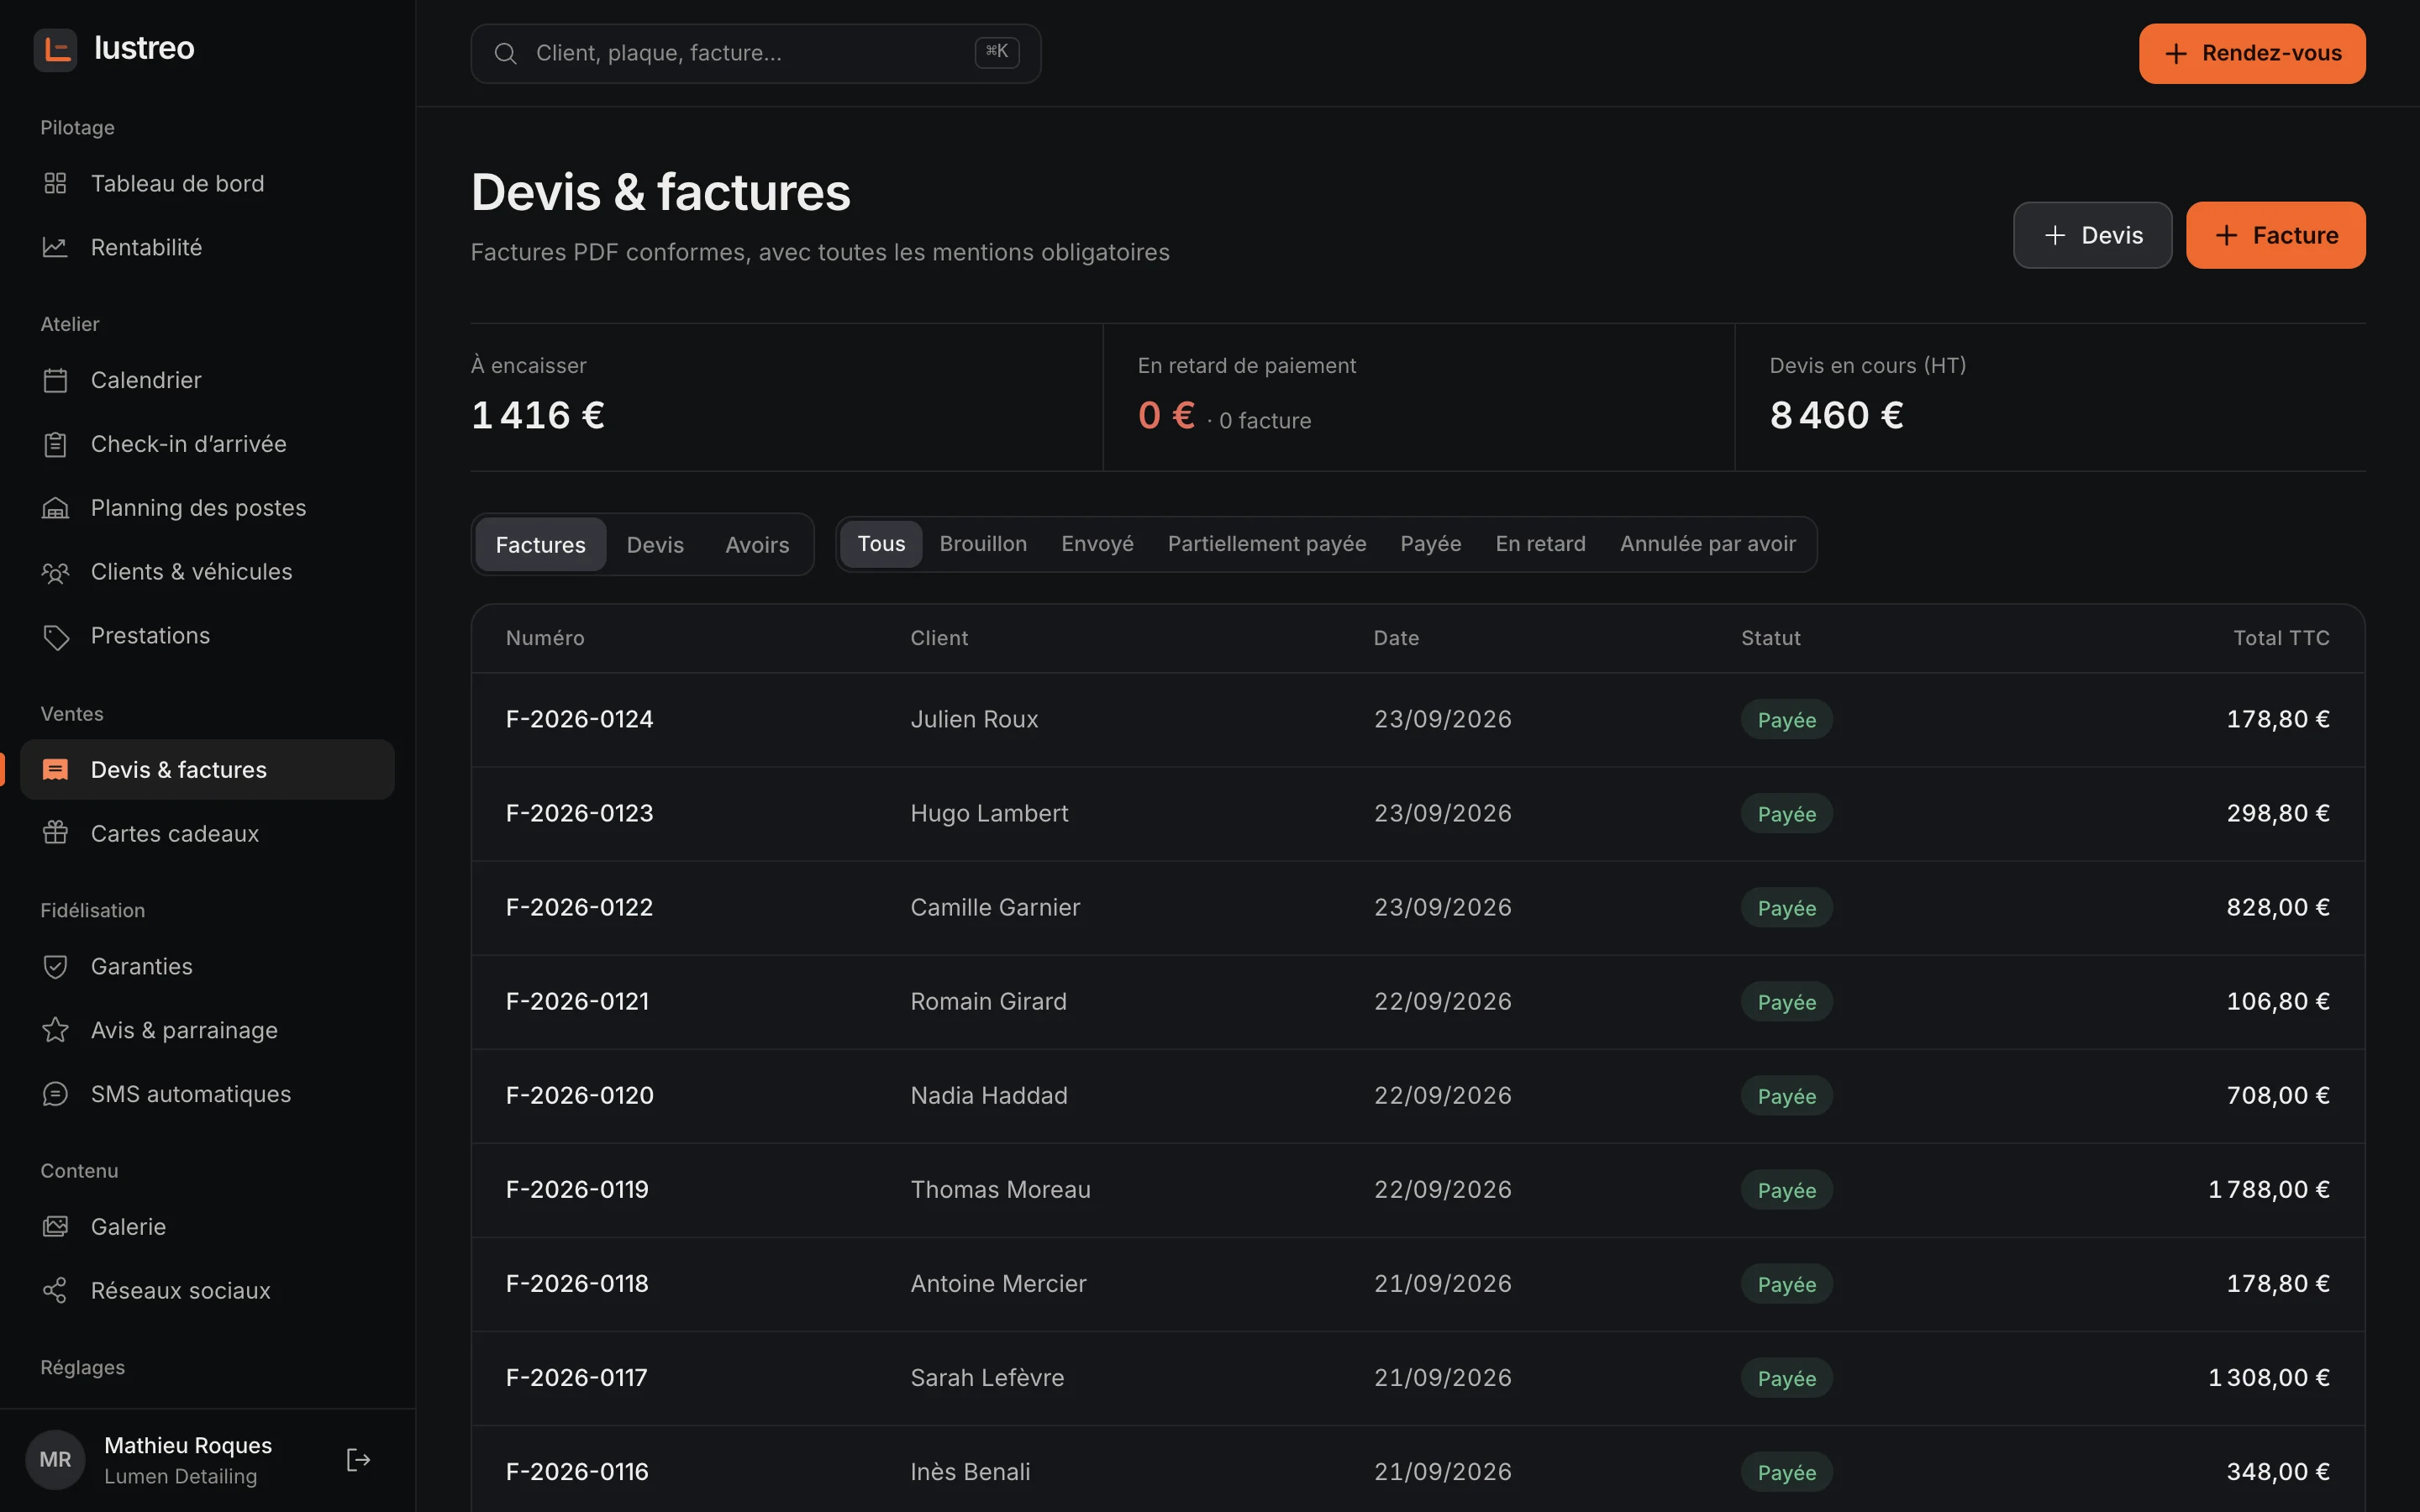Click the Numéro column header
Image resolution: width=2420 pixels, height=1512 pixels.
tap(545, 638)
